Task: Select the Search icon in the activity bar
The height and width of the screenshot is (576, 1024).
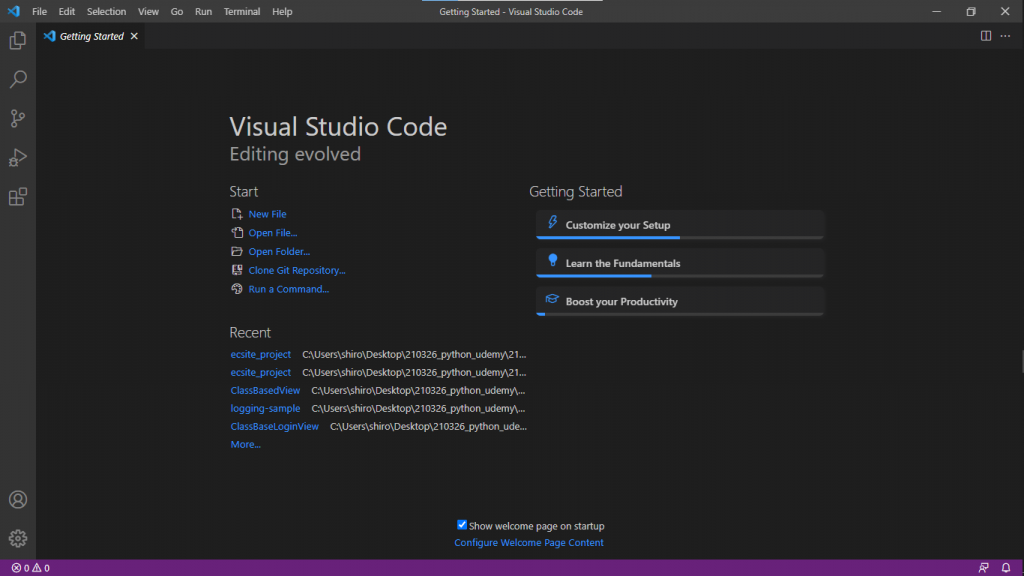Action: [17, 79]
